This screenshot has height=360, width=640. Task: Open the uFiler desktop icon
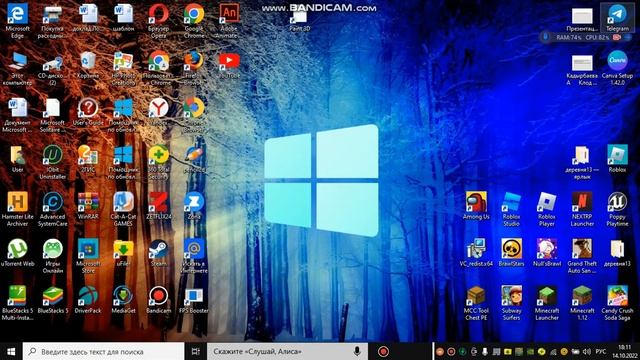coord(123,249)
